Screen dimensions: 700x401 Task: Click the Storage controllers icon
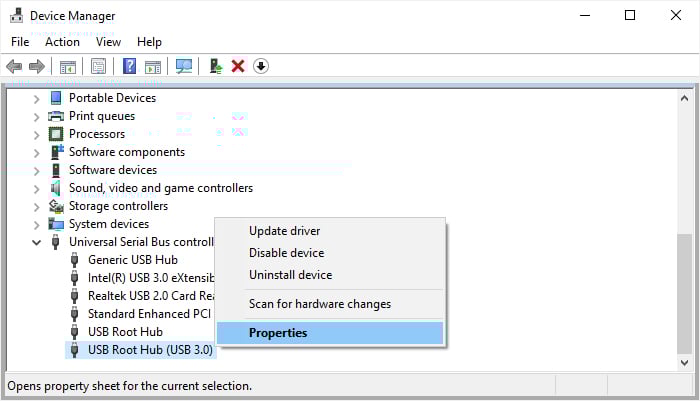[56, 206]
